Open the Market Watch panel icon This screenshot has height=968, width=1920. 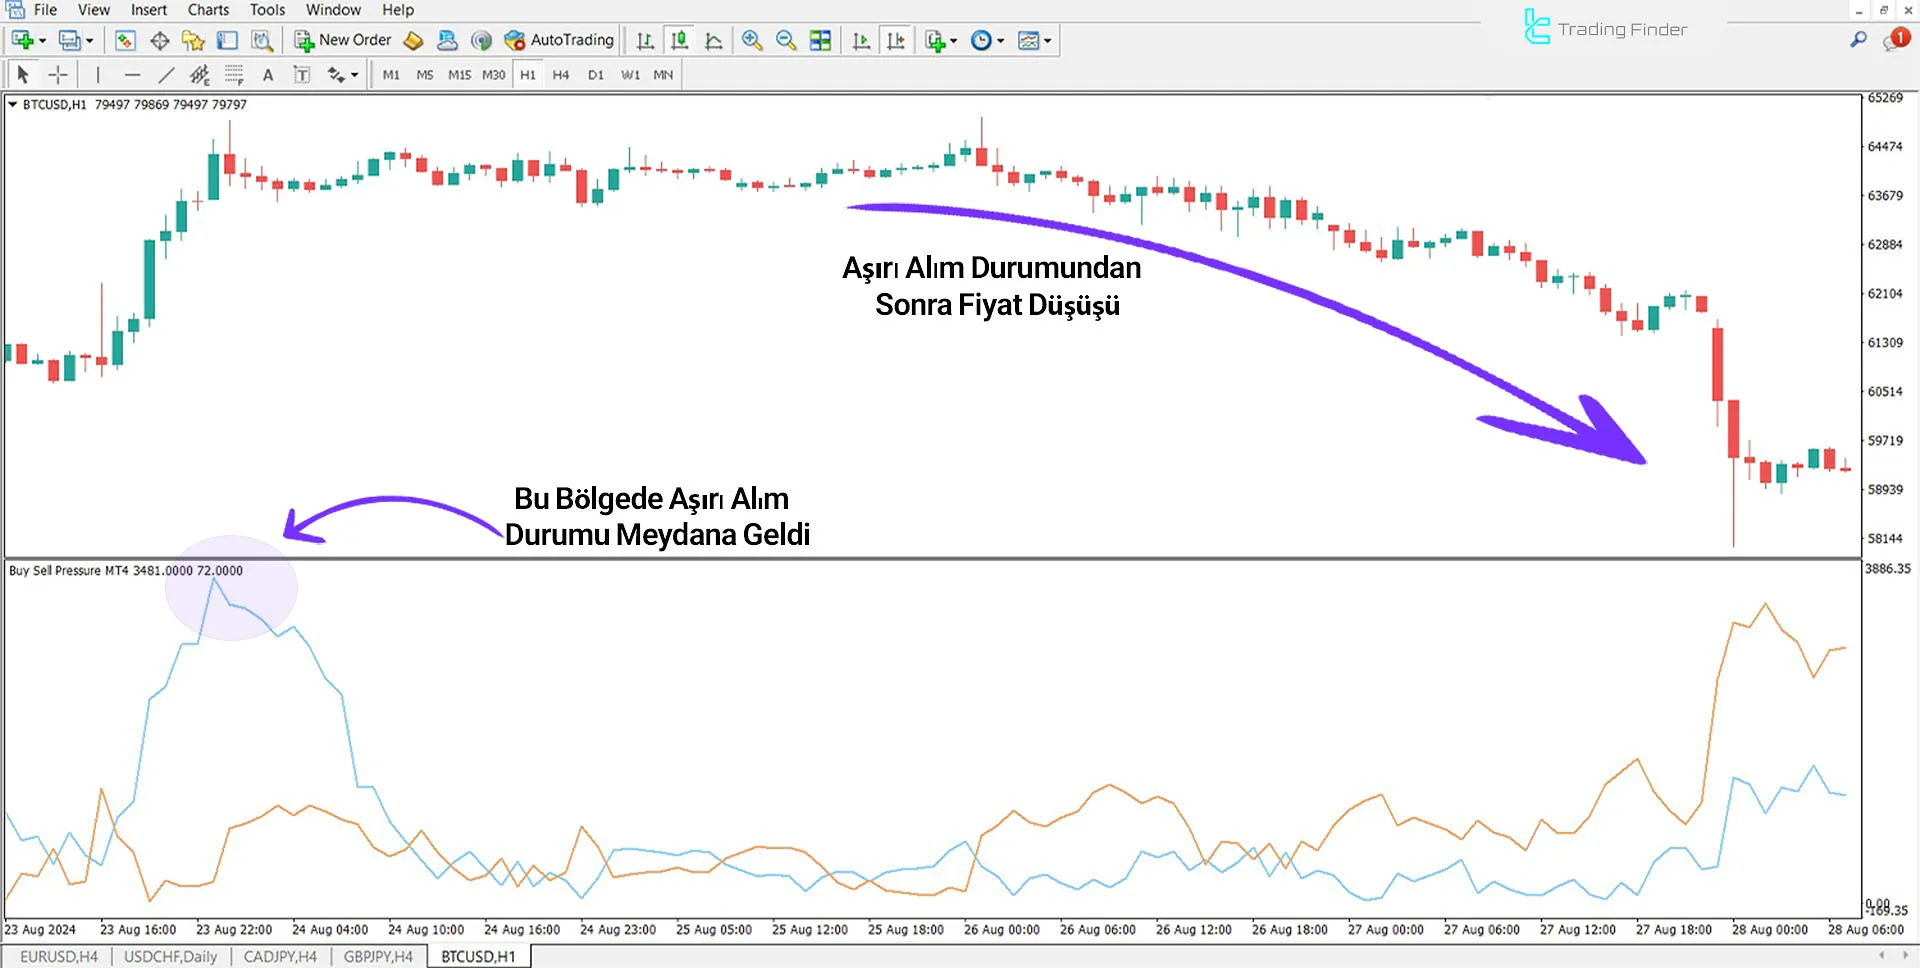pyautogui.click(x=125, y=40)
